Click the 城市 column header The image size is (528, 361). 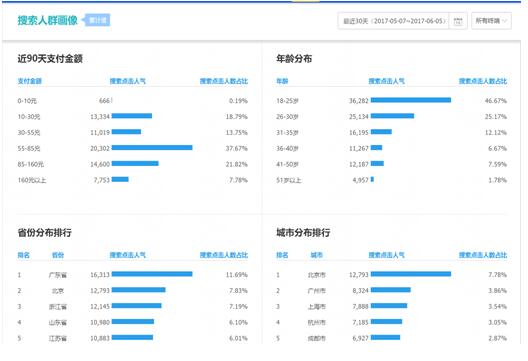coord(317,255)
